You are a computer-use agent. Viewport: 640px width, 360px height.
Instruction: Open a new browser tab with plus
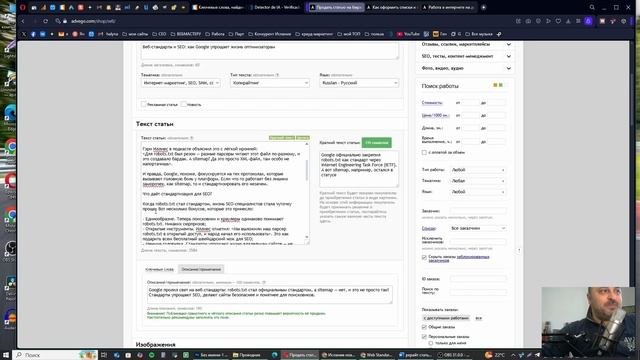point(483,7)
